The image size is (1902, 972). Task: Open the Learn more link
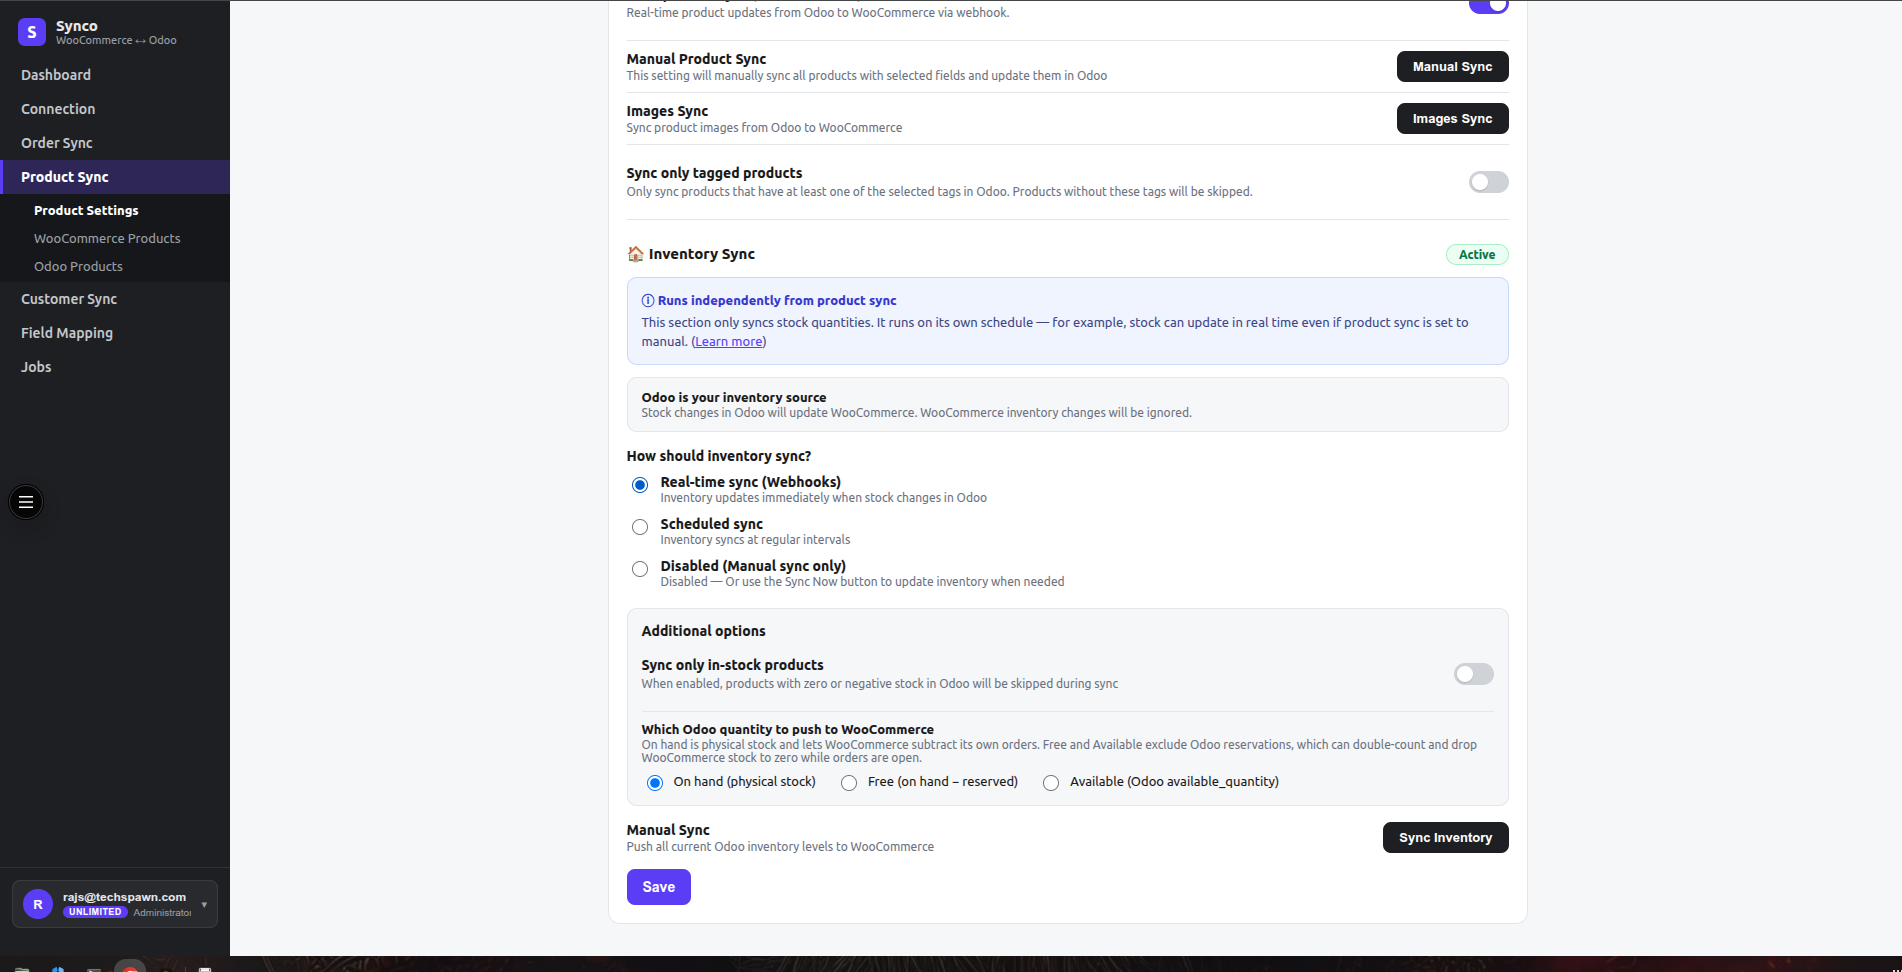[728, 342]
